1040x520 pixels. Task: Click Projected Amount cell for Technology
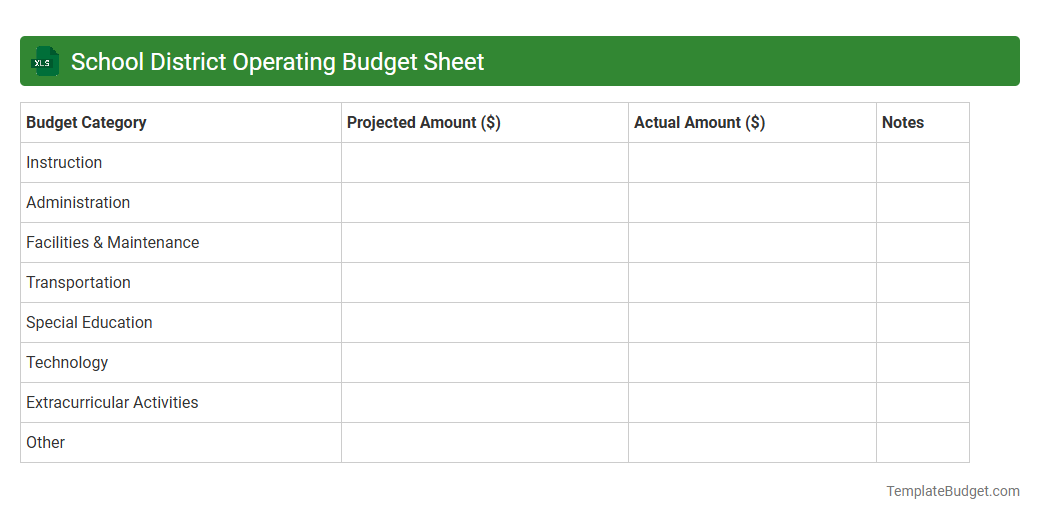pyautogui.click(x=485, y=362)
